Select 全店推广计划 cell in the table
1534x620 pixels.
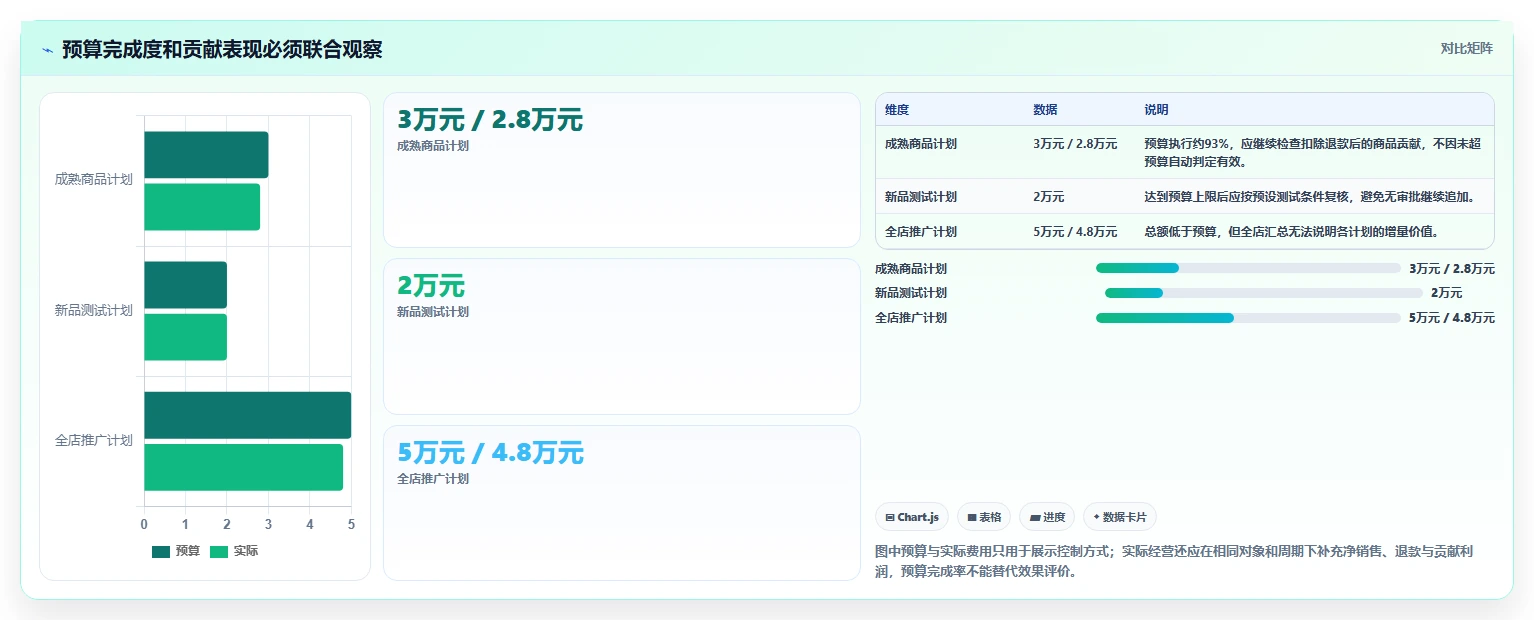[921, 232]
